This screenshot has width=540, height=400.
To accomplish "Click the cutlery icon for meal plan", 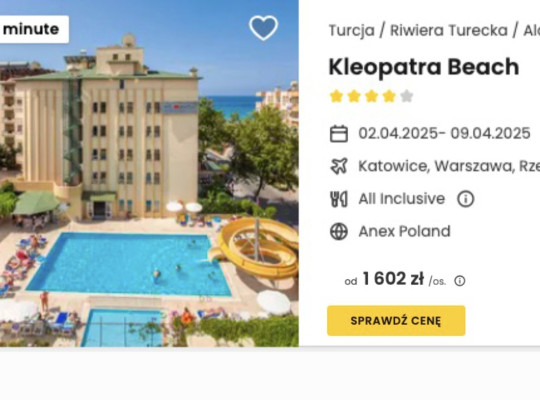I will pos(339,199).
